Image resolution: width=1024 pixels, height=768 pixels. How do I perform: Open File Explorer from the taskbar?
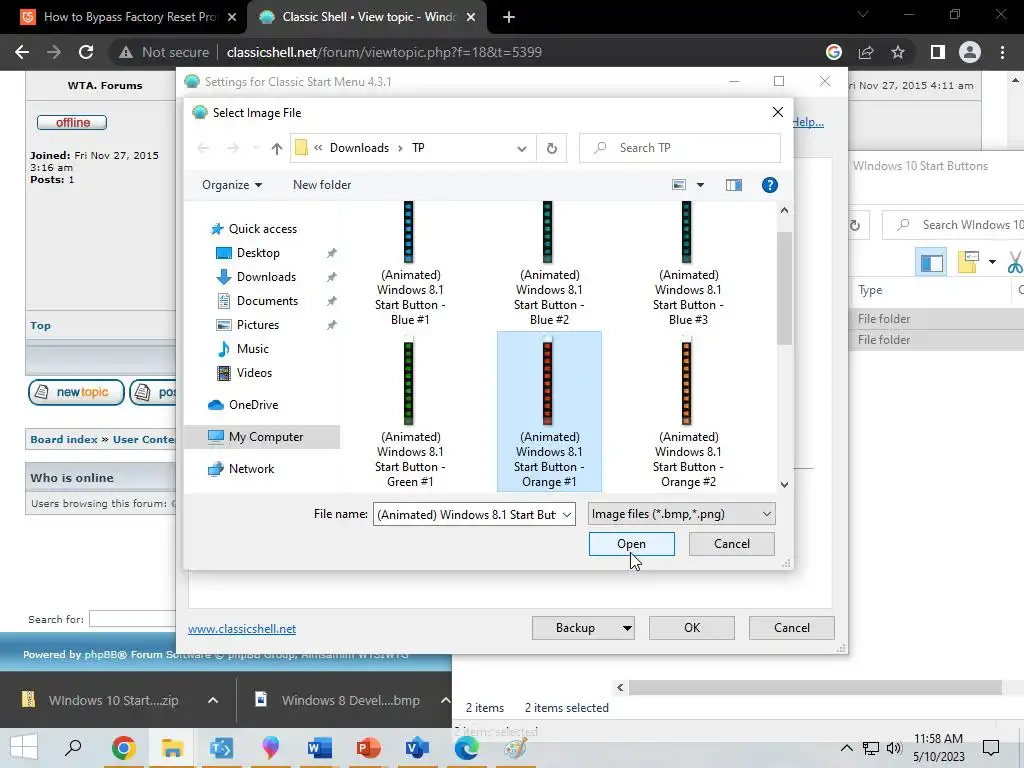point(172,747)
